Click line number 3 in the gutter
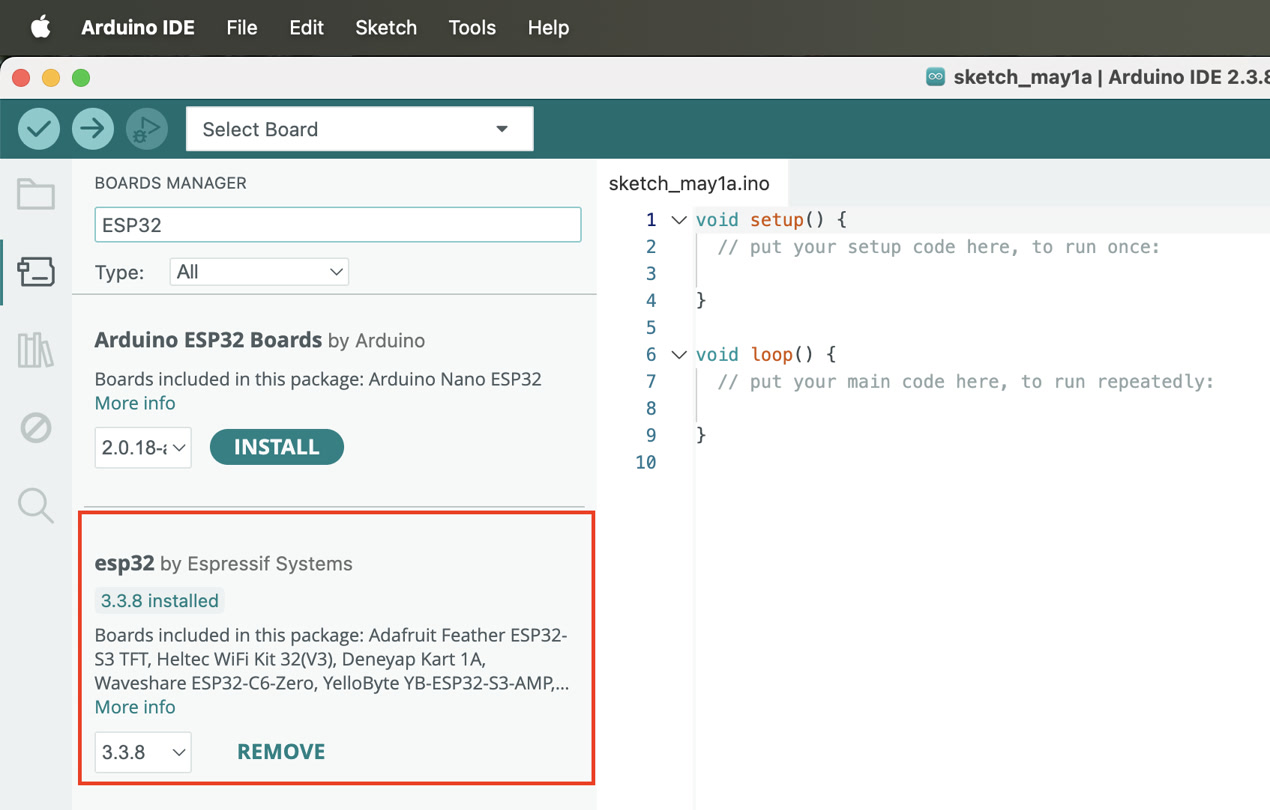1270x810 pixels. [651, 274]
